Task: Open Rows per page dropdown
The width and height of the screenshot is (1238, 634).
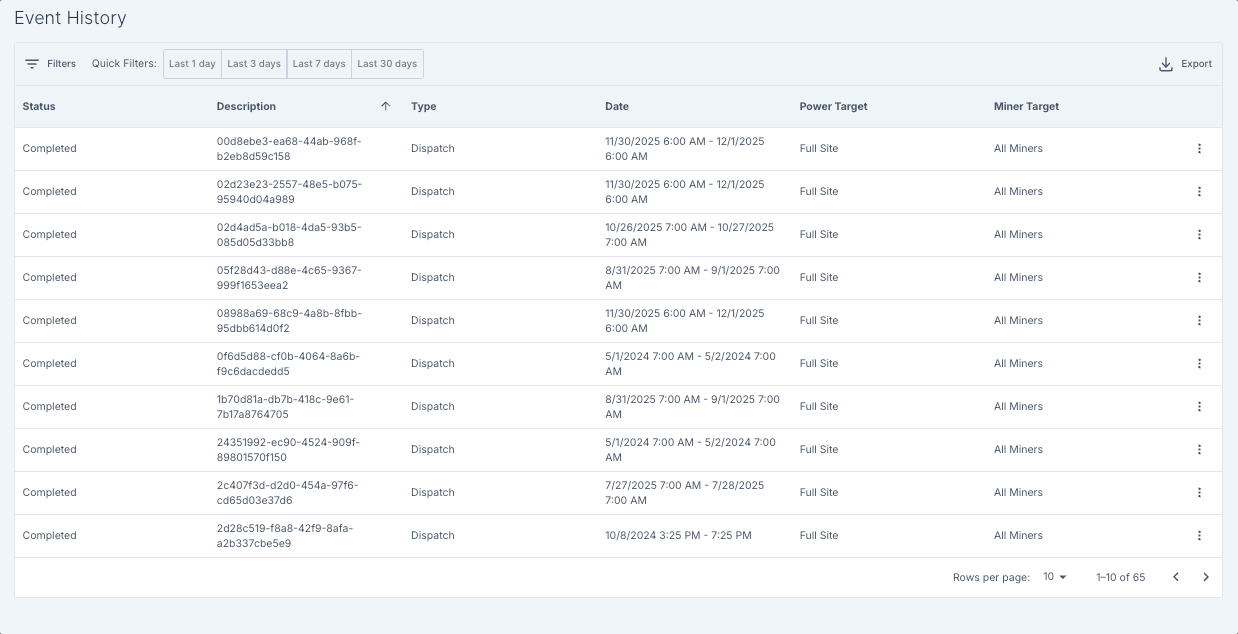Action: (1054, 577)
